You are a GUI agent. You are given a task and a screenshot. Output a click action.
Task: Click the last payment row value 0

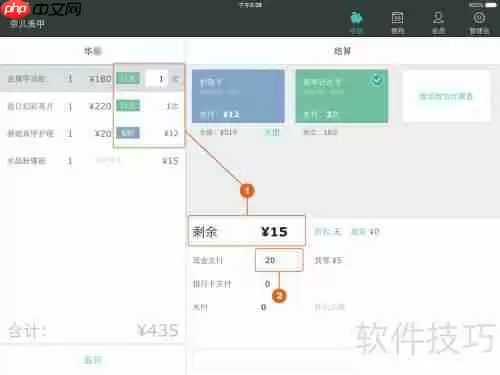(x=263, y=307)
